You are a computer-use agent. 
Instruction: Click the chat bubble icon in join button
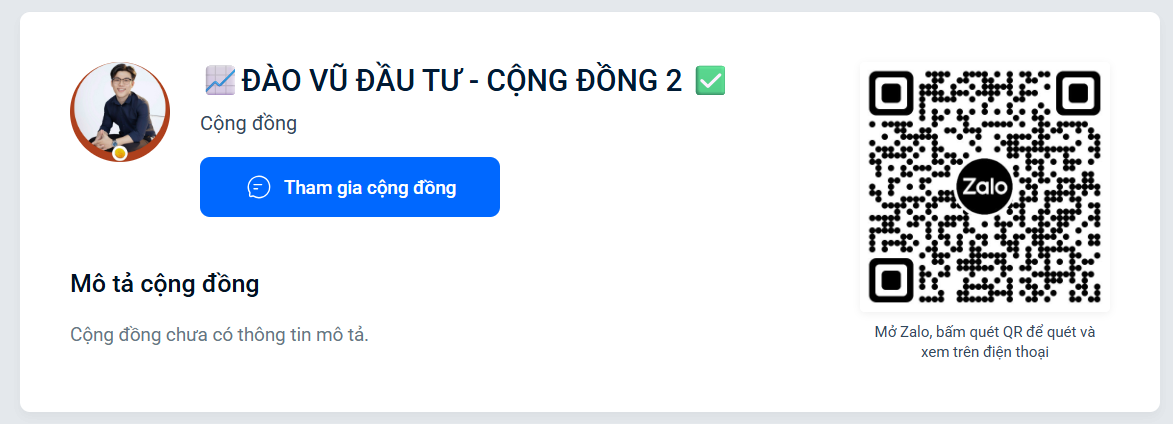point(259,187)
